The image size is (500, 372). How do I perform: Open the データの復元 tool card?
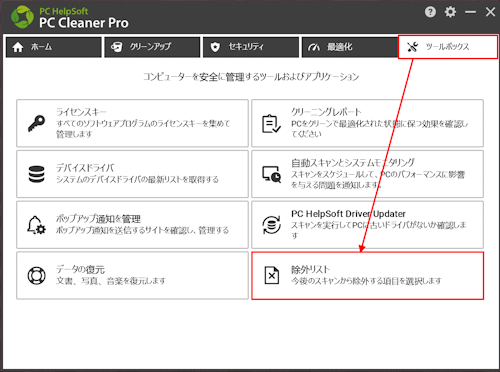(x=132, y=275)
